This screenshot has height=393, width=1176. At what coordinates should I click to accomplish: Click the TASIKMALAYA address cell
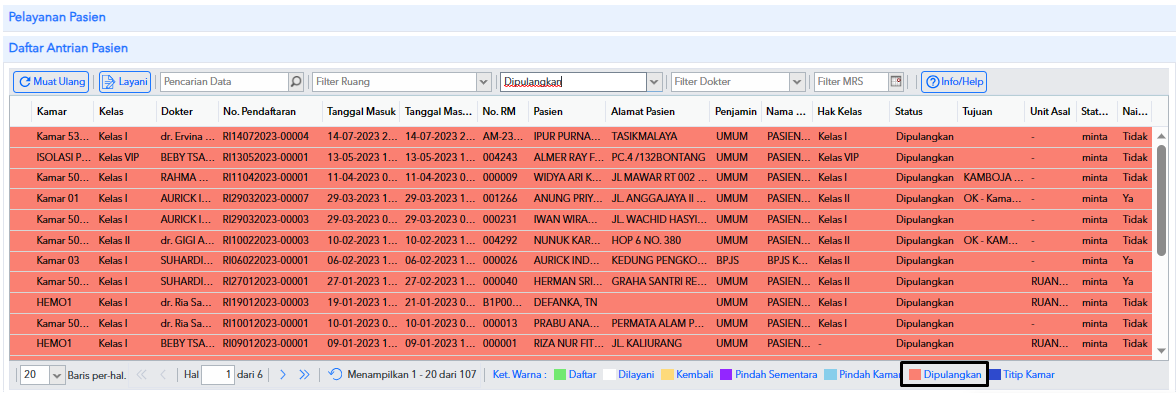click(x=644, y=137)
